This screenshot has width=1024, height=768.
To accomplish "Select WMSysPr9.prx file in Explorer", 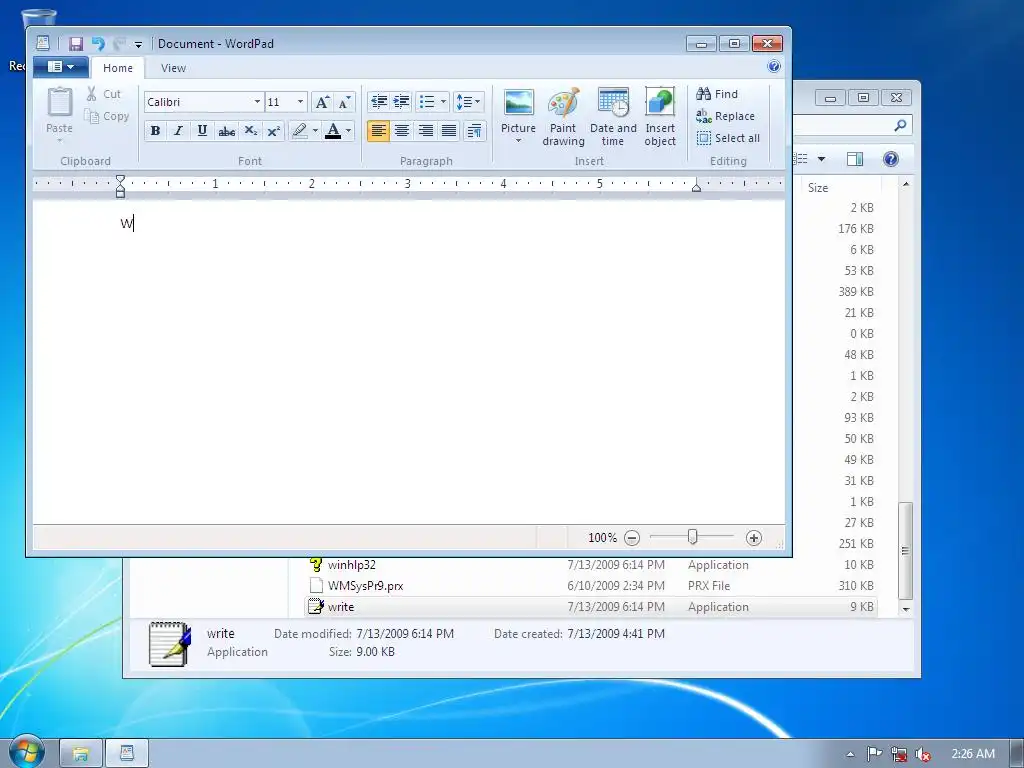I will (592, 586).
